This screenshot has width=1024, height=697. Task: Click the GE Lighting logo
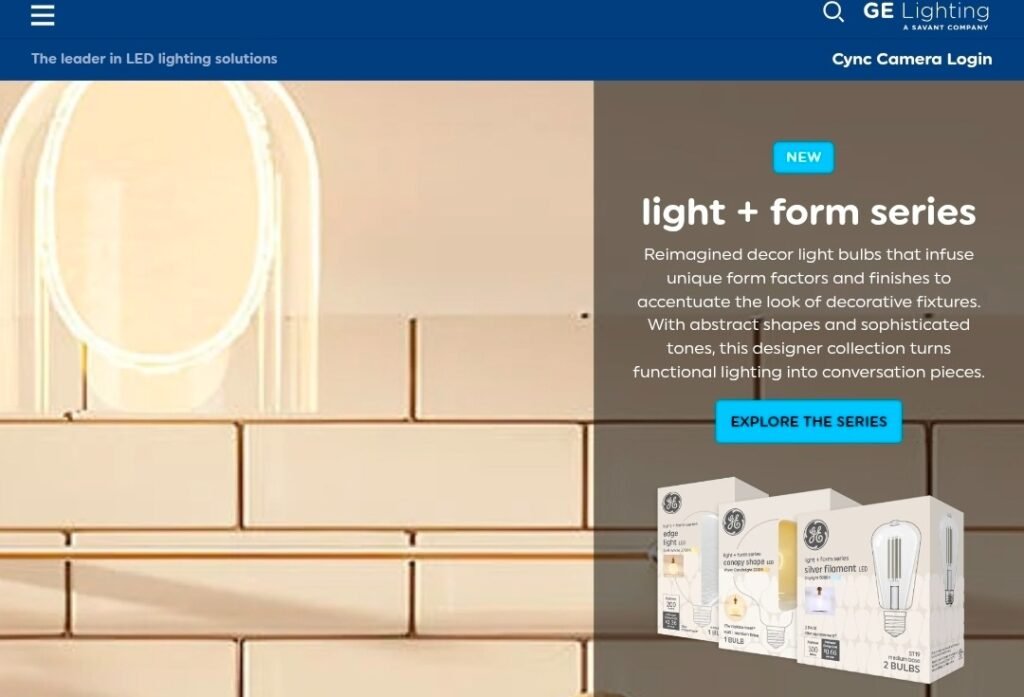click(x=925, y=16)
